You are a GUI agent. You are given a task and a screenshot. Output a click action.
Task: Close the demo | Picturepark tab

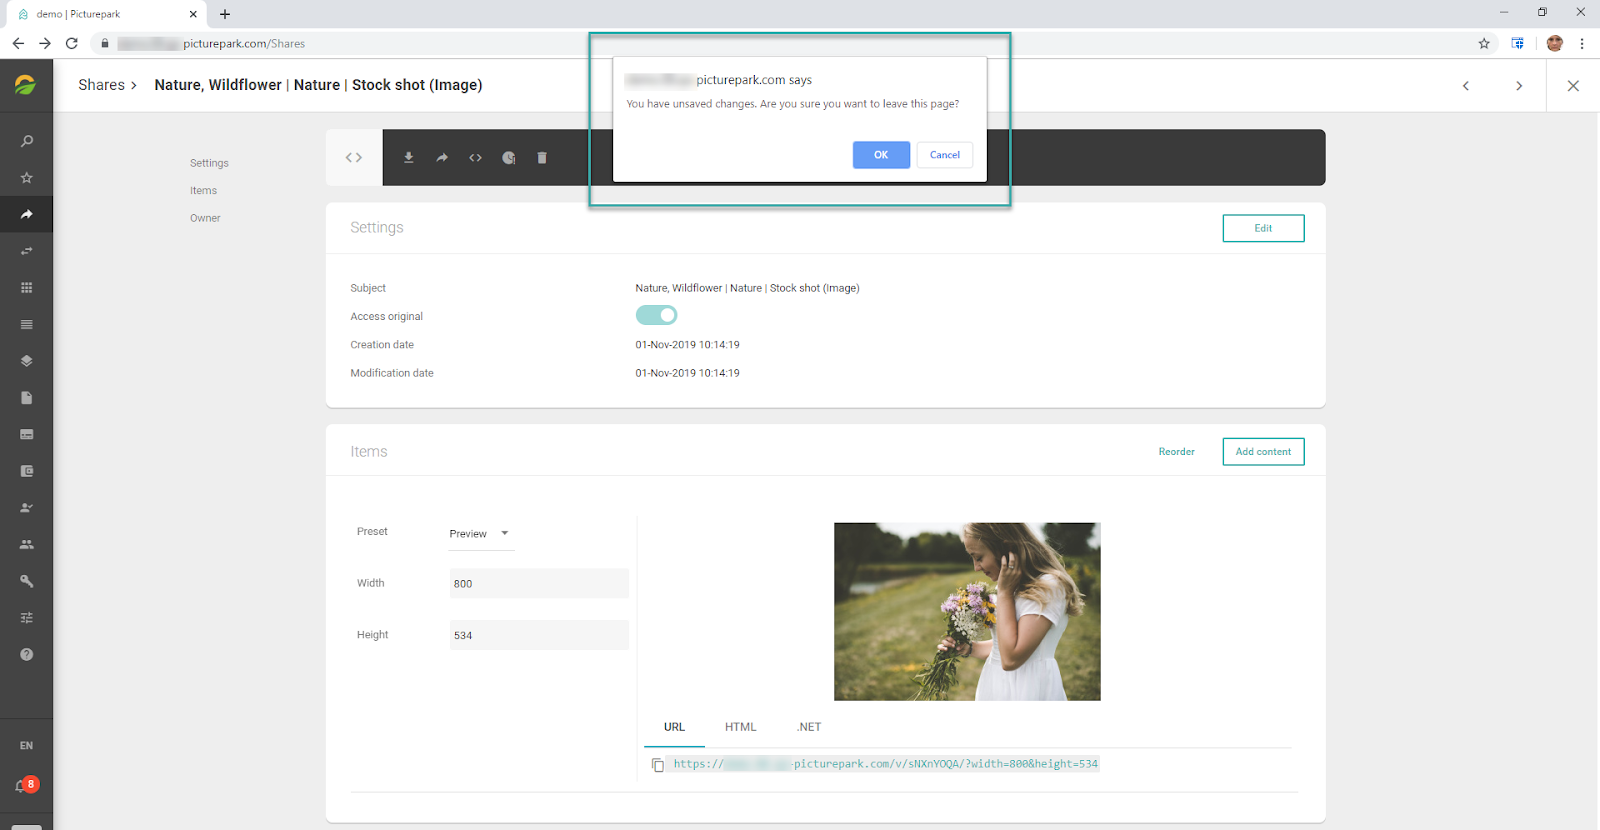tap(193, 14)
